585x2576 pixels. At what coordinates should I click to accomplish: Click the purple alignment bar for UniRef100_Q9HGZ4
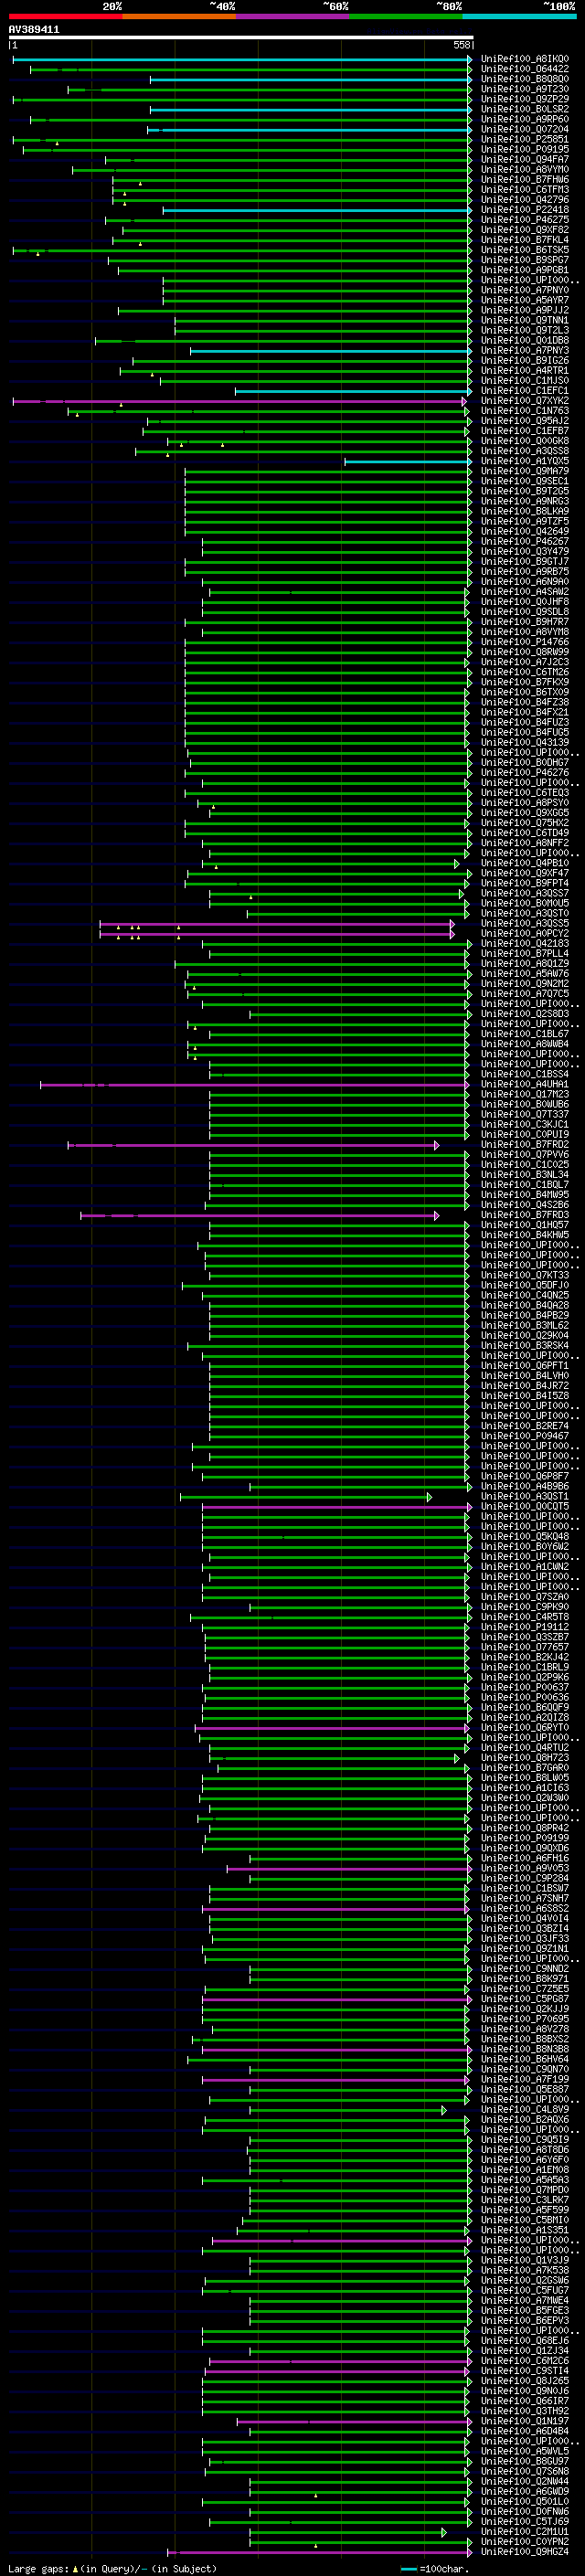(x=320, y=2552)
